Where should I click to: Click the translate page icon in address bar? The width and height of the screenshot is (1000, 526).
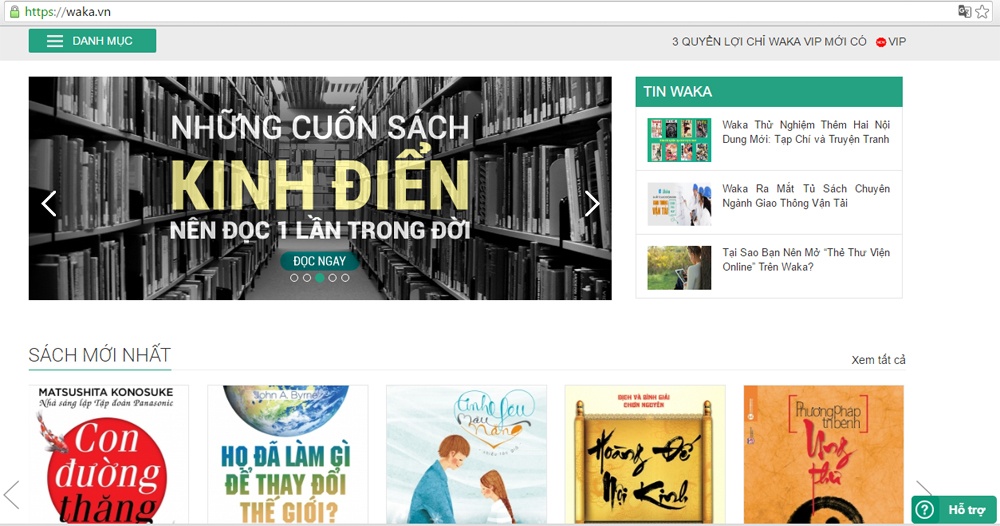point(964,11)
